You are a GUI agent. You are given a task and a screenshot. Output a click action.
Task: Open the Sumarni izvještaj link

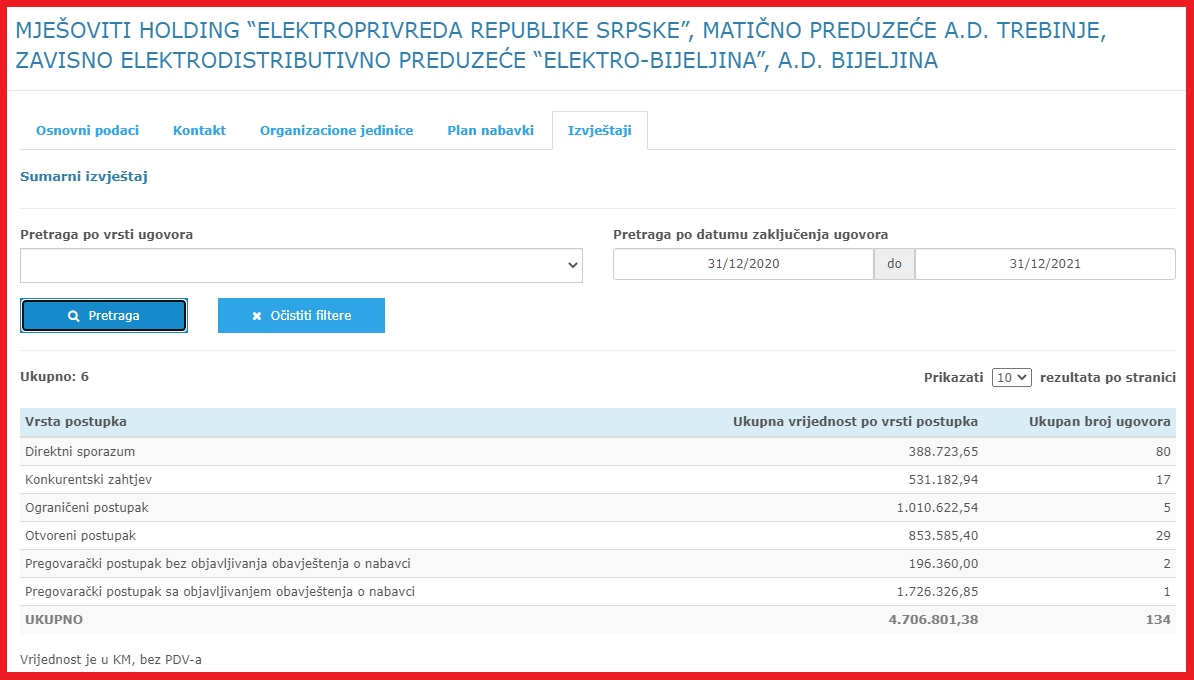(84, 177)
